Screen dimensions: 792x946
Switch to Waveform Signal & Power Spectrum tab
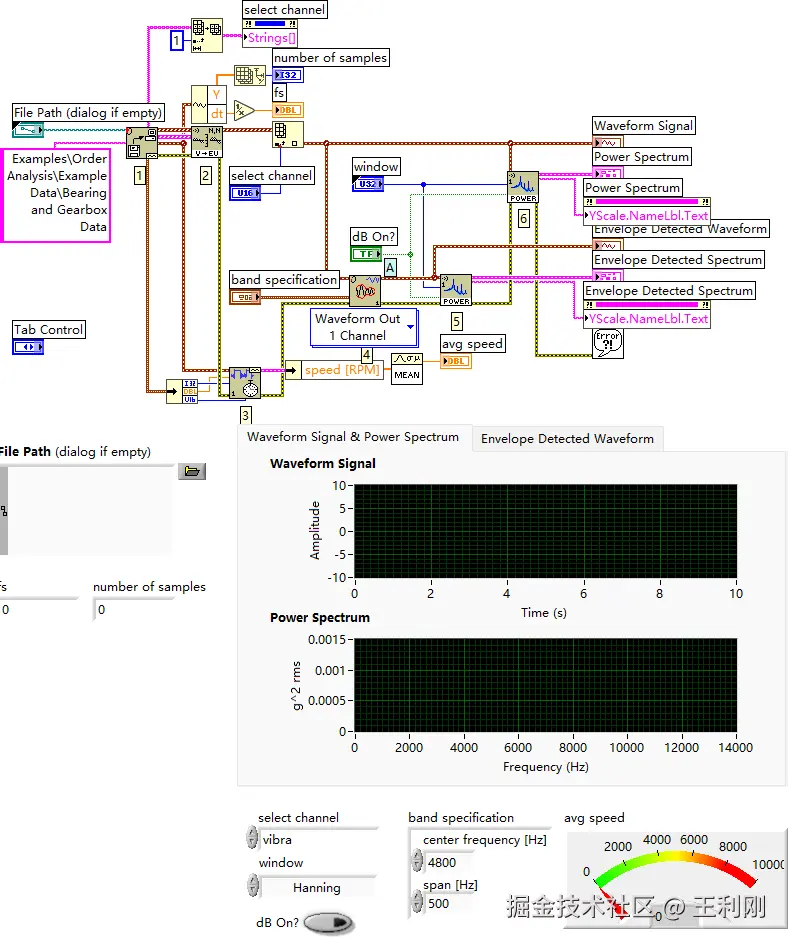pos(353,437)
